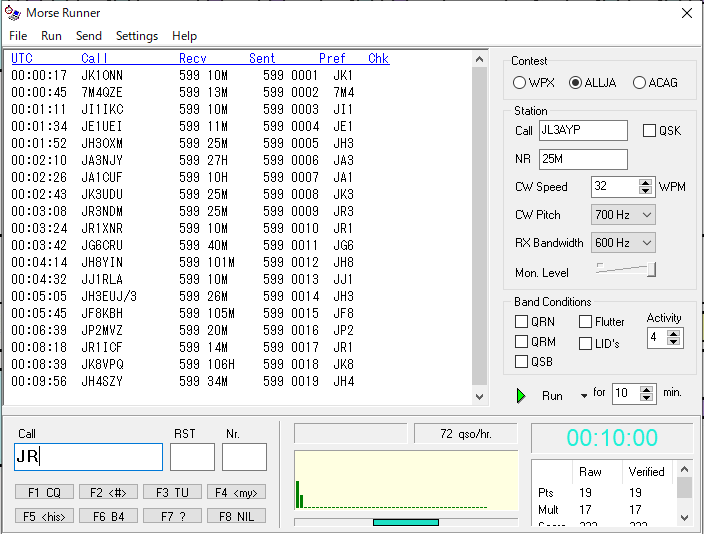The width and height of the screenshot is (704, 534).
Task: Click the CW Speed value field
Action: pos(615,186)
